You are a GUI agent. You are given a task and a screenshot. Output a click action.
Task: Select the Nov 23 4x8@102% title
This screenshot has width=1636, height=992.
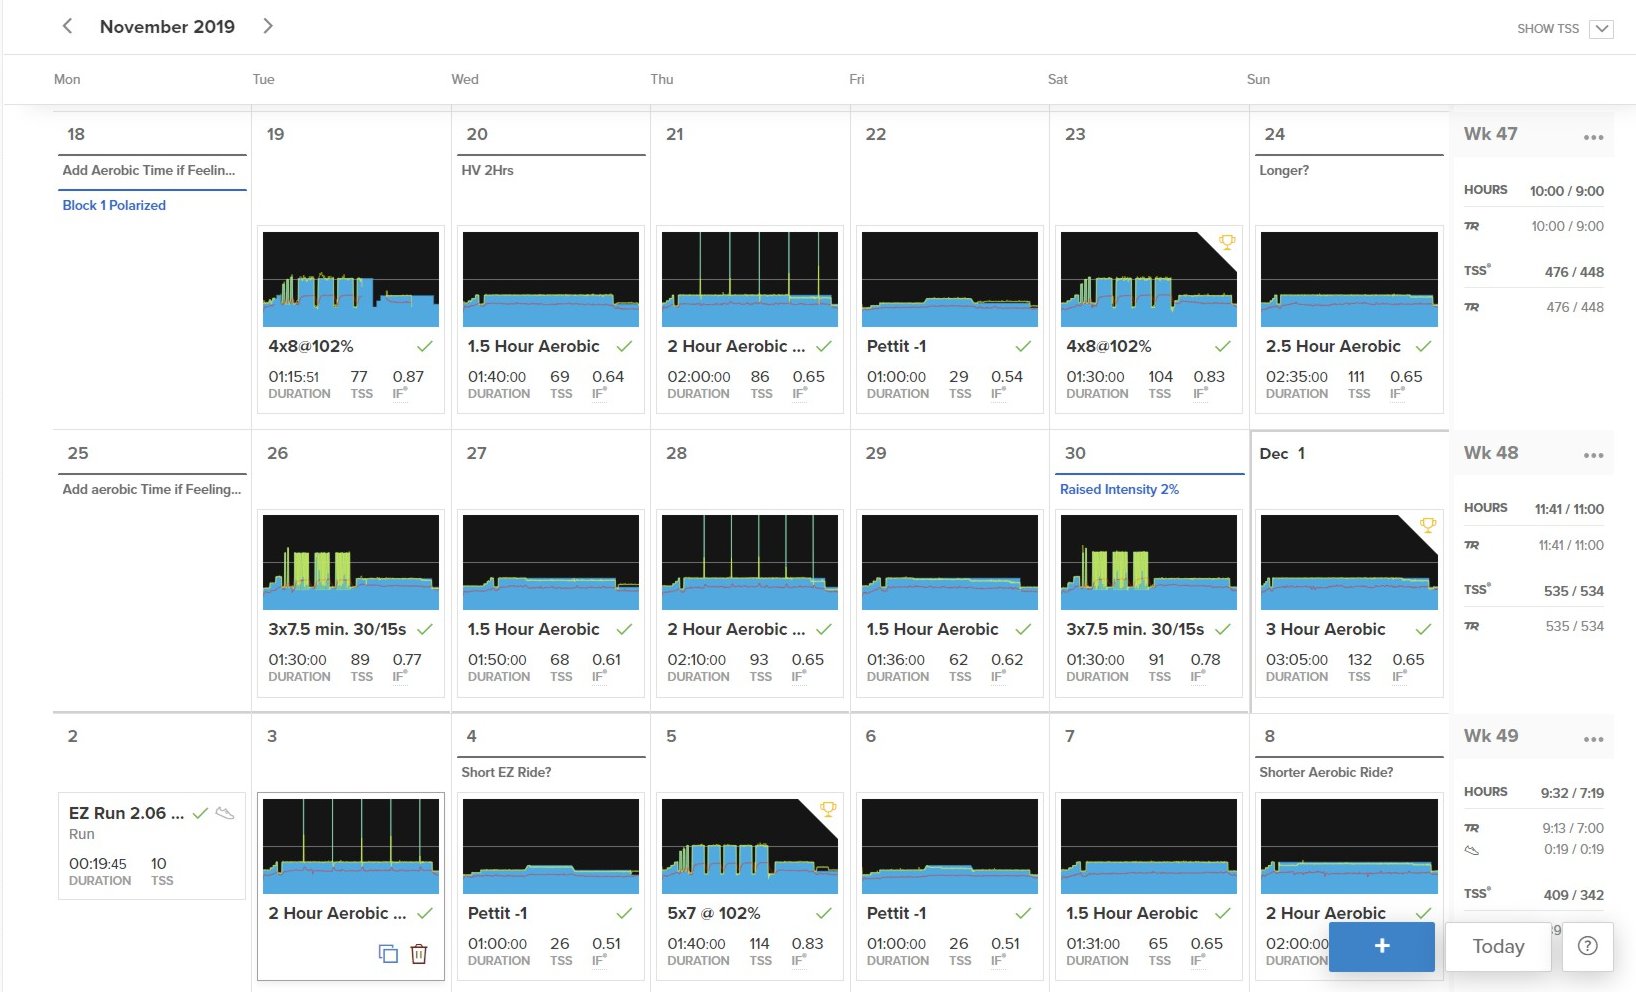pos(1108,346)
